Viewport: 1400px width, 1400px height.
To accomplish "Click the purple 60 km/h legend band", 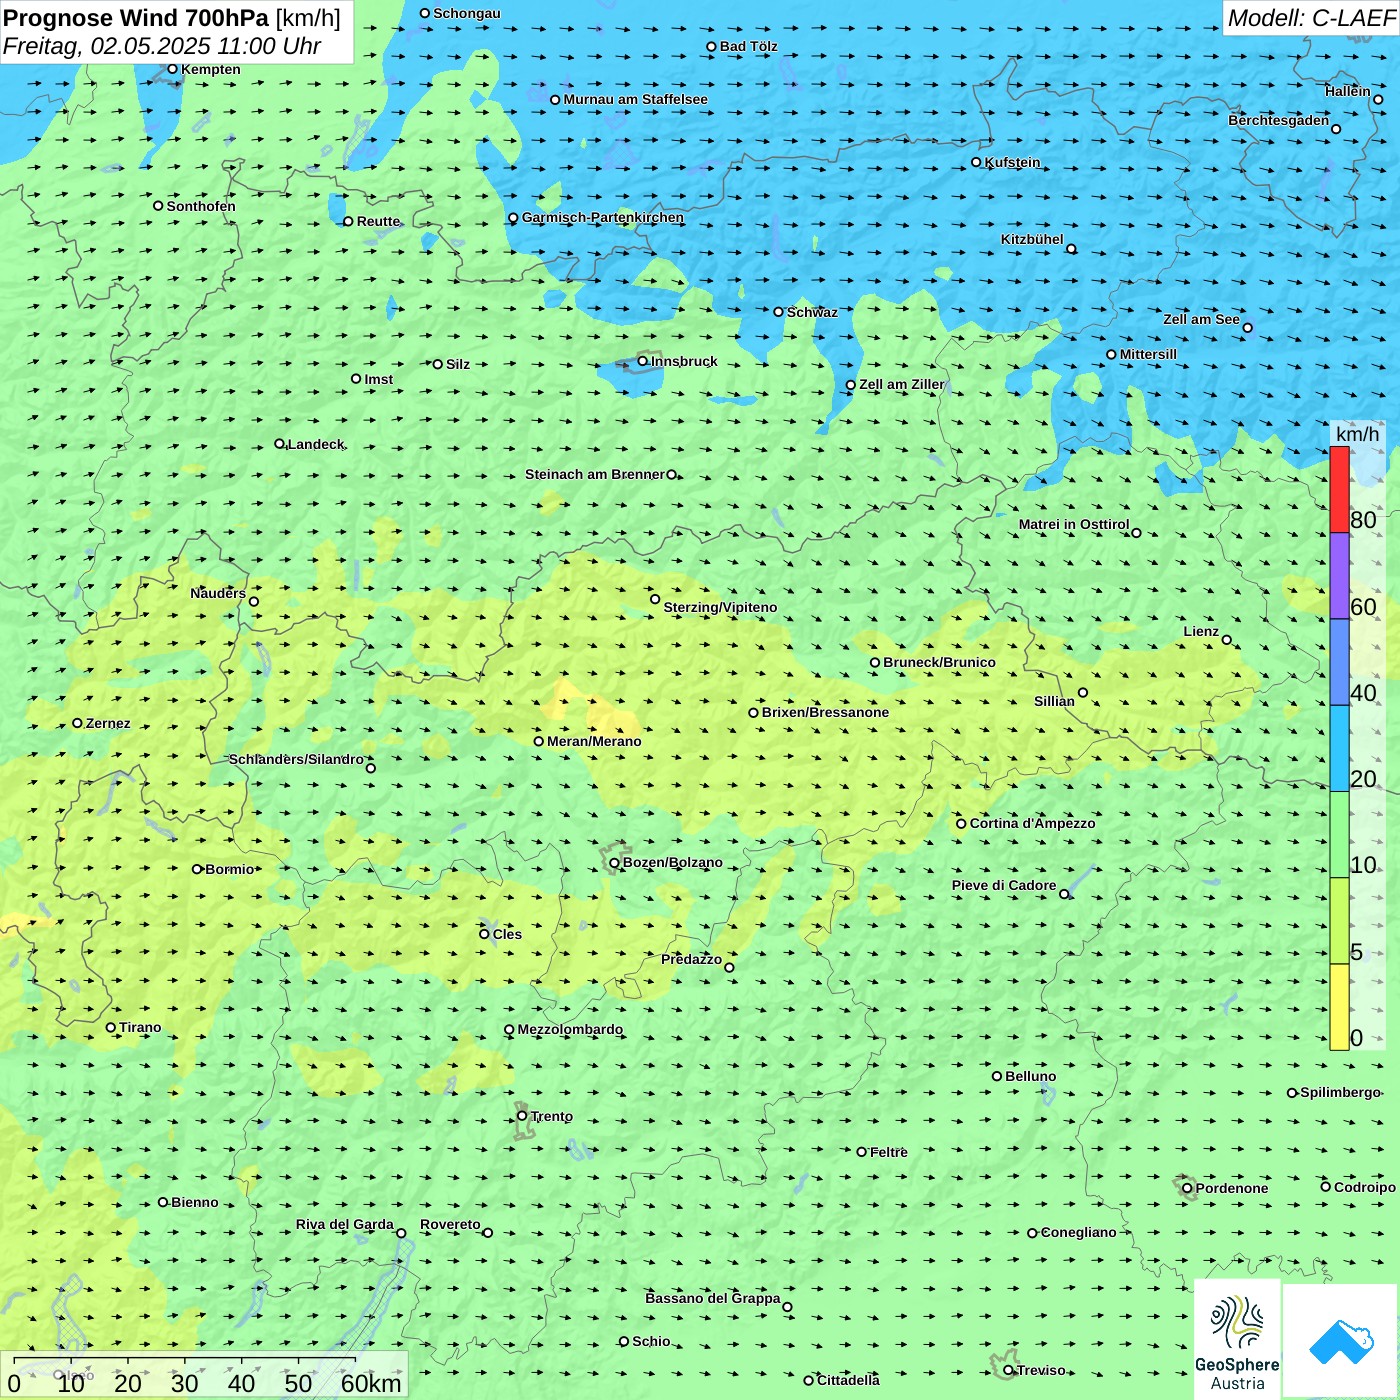I will pyautogui.click(x=1339, y=576).
